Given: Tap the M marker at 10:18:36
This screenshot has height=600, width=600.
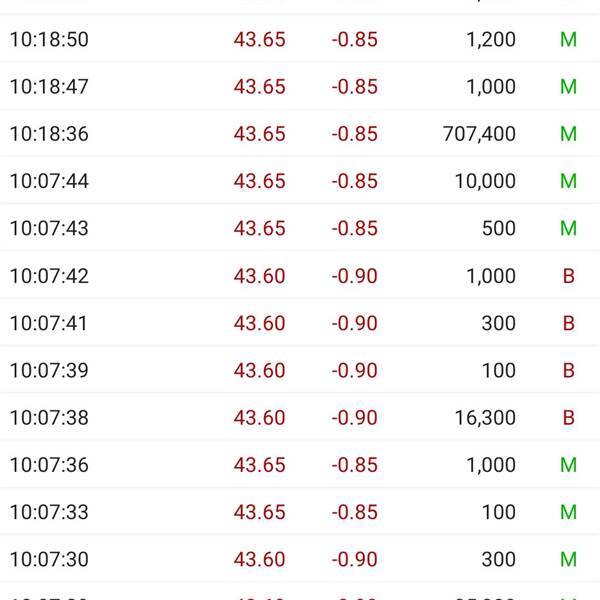Looking at the screenshot, I should pyautogui.click(x=568, y=134).
